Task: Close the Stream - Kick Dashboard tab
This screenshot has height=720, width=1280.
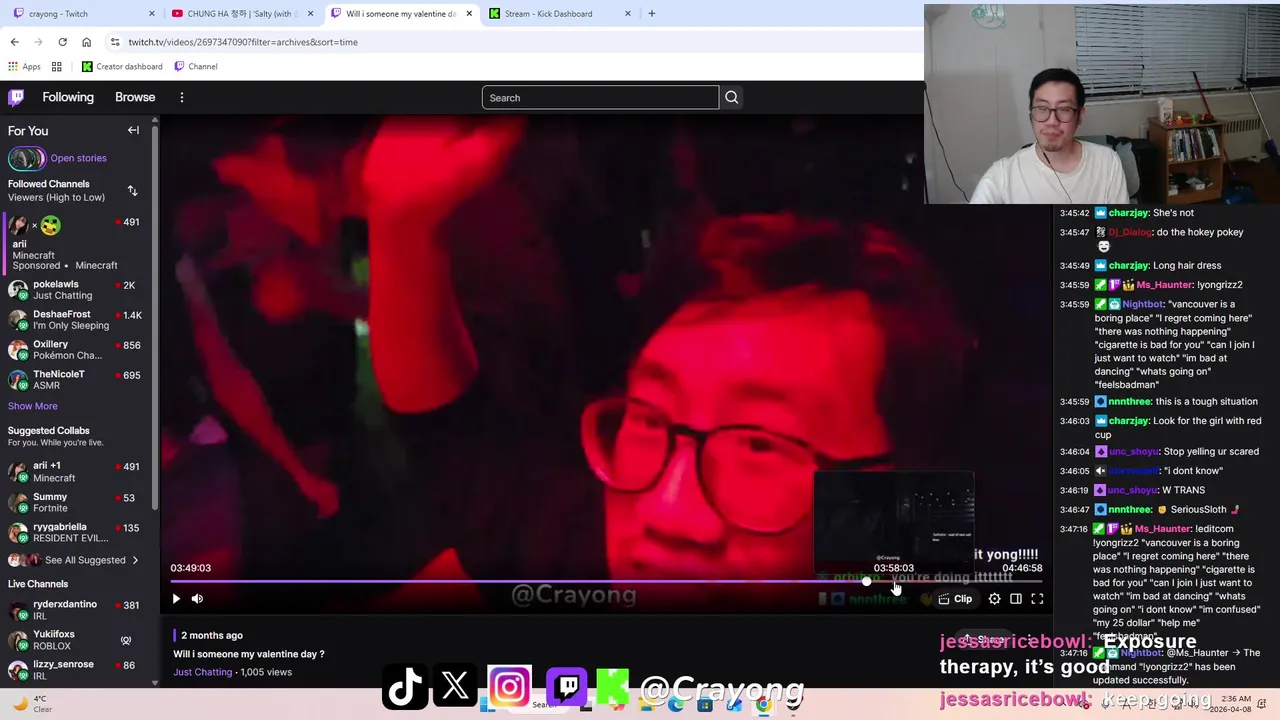Action: click(628, 13)
